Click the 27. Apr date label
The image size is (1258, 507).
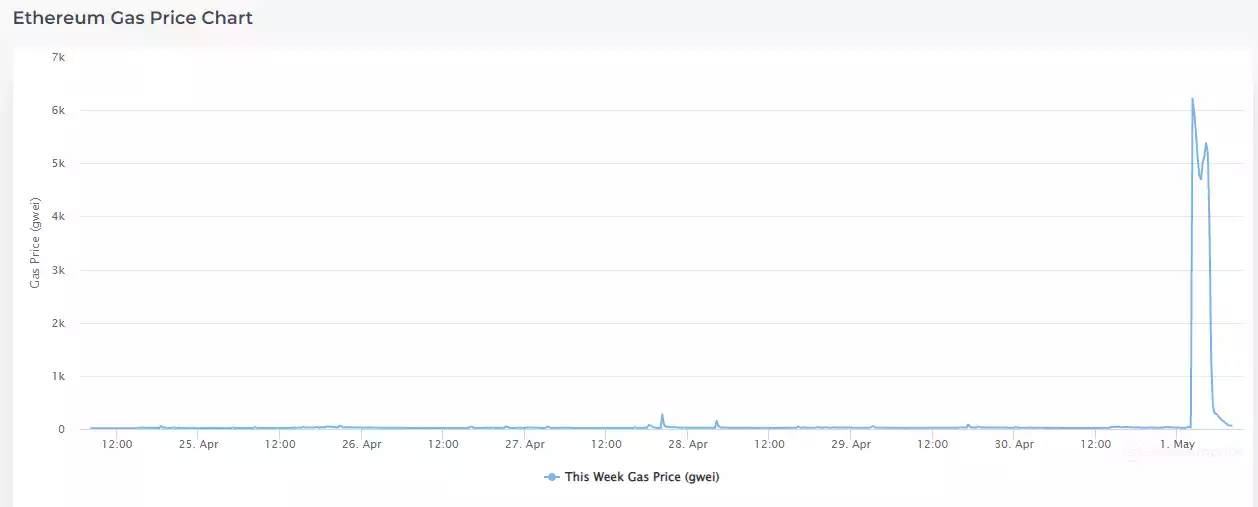(524, 444)
